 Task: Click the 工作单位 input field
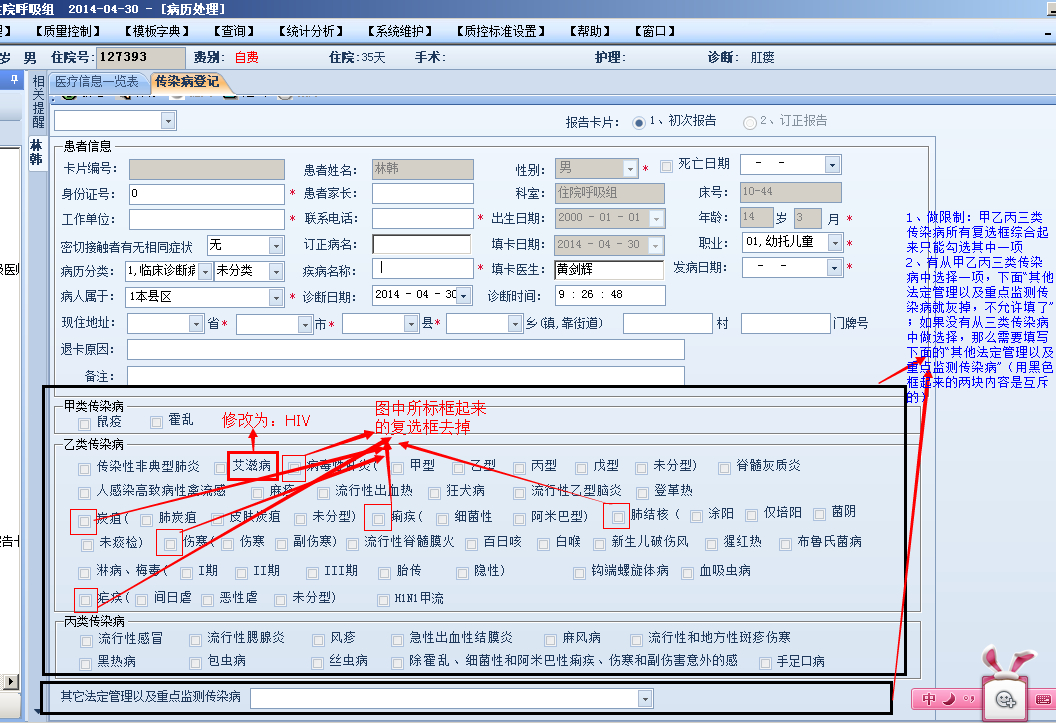207,219
